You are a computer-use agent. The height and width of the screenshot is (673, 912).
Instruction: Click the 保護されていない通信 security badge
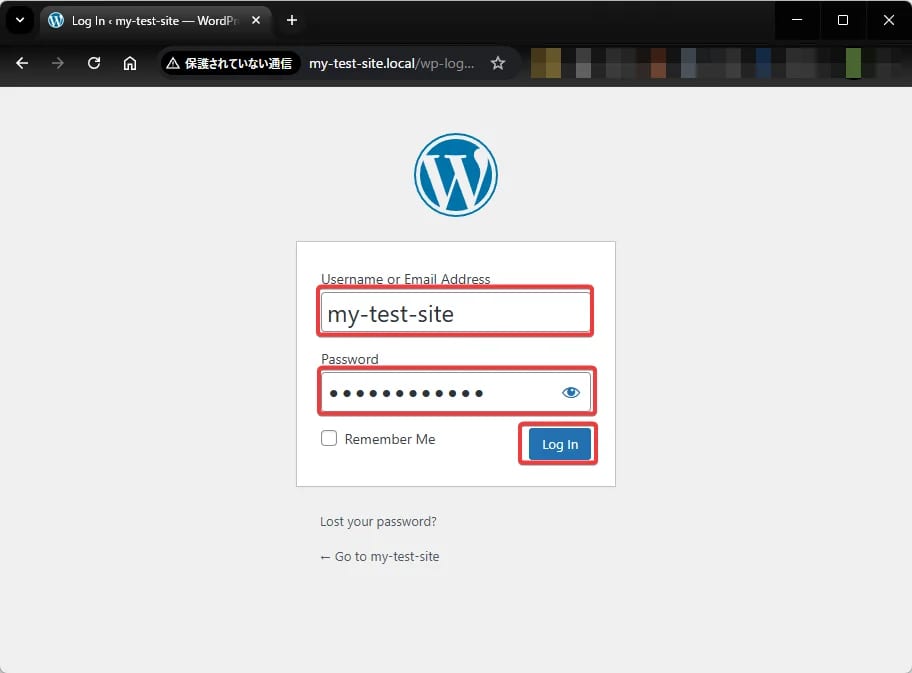click(229, 63)
